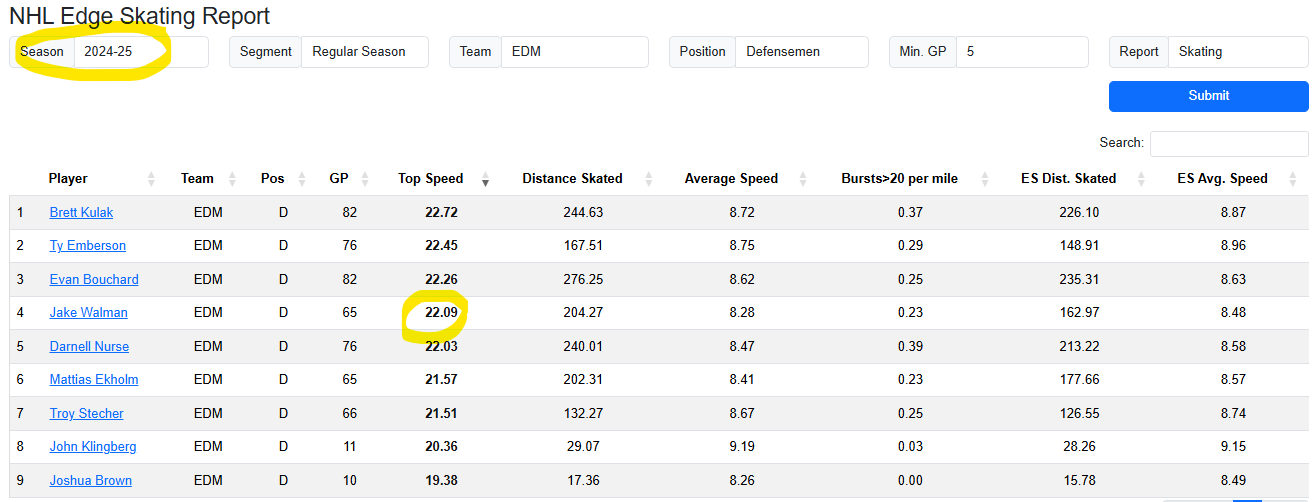This screenshot has height=502, width=1313.
Task: Sort table by Player column arrows
Action: [151, 179]
